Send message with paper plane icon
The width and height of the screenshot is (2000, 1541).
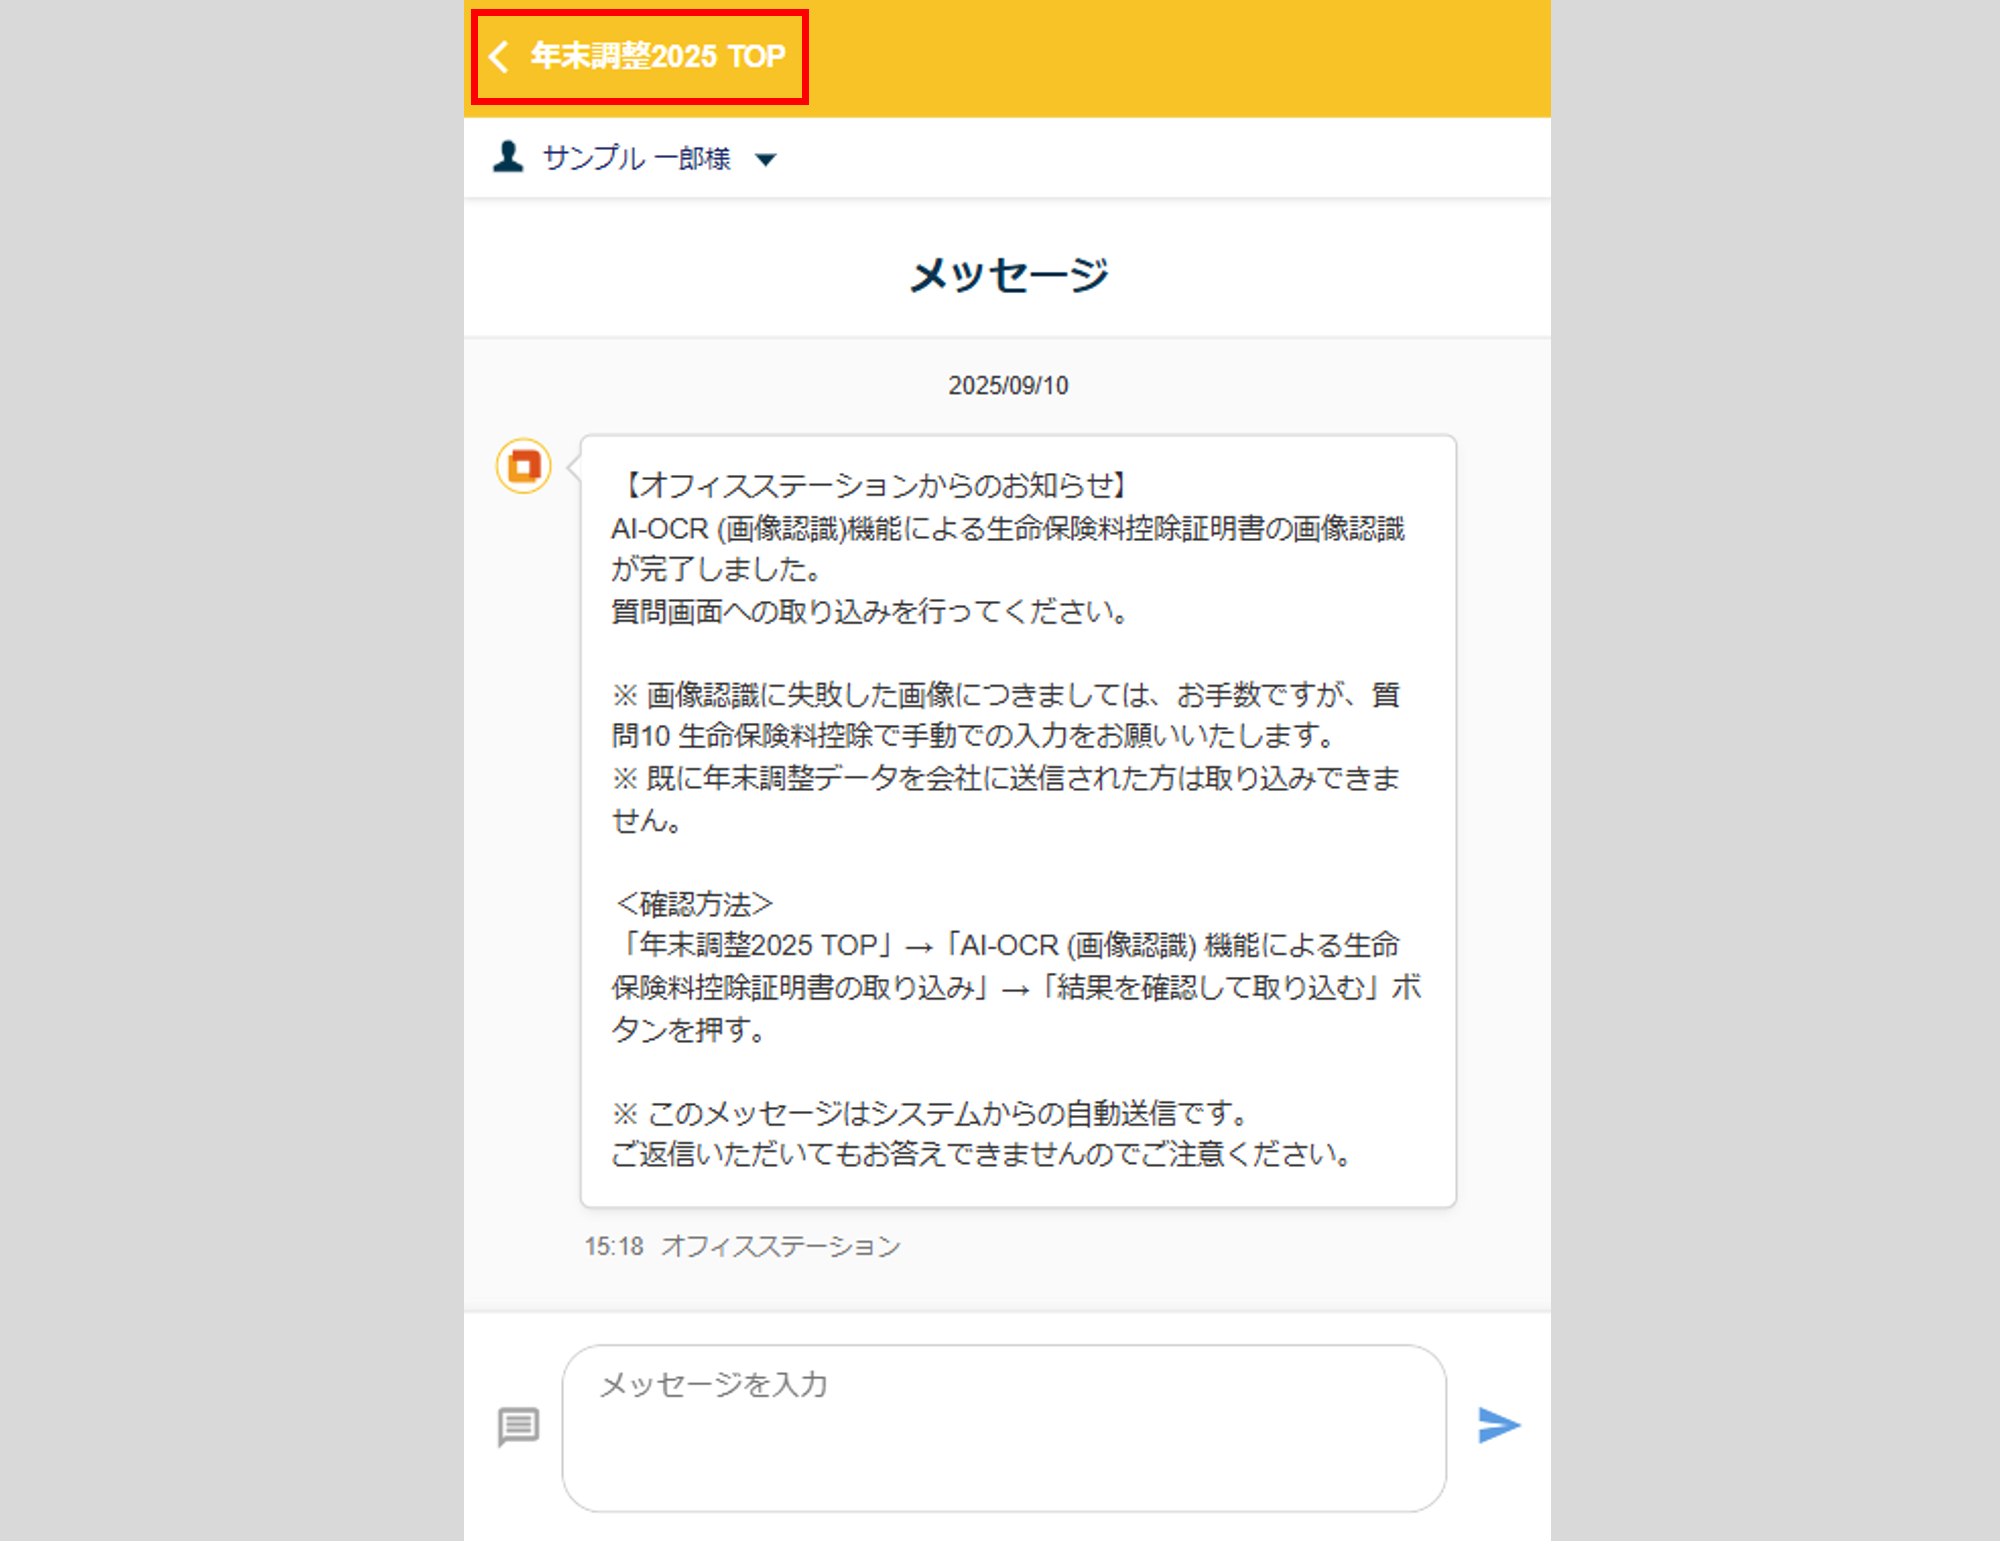(1498, 1425)
